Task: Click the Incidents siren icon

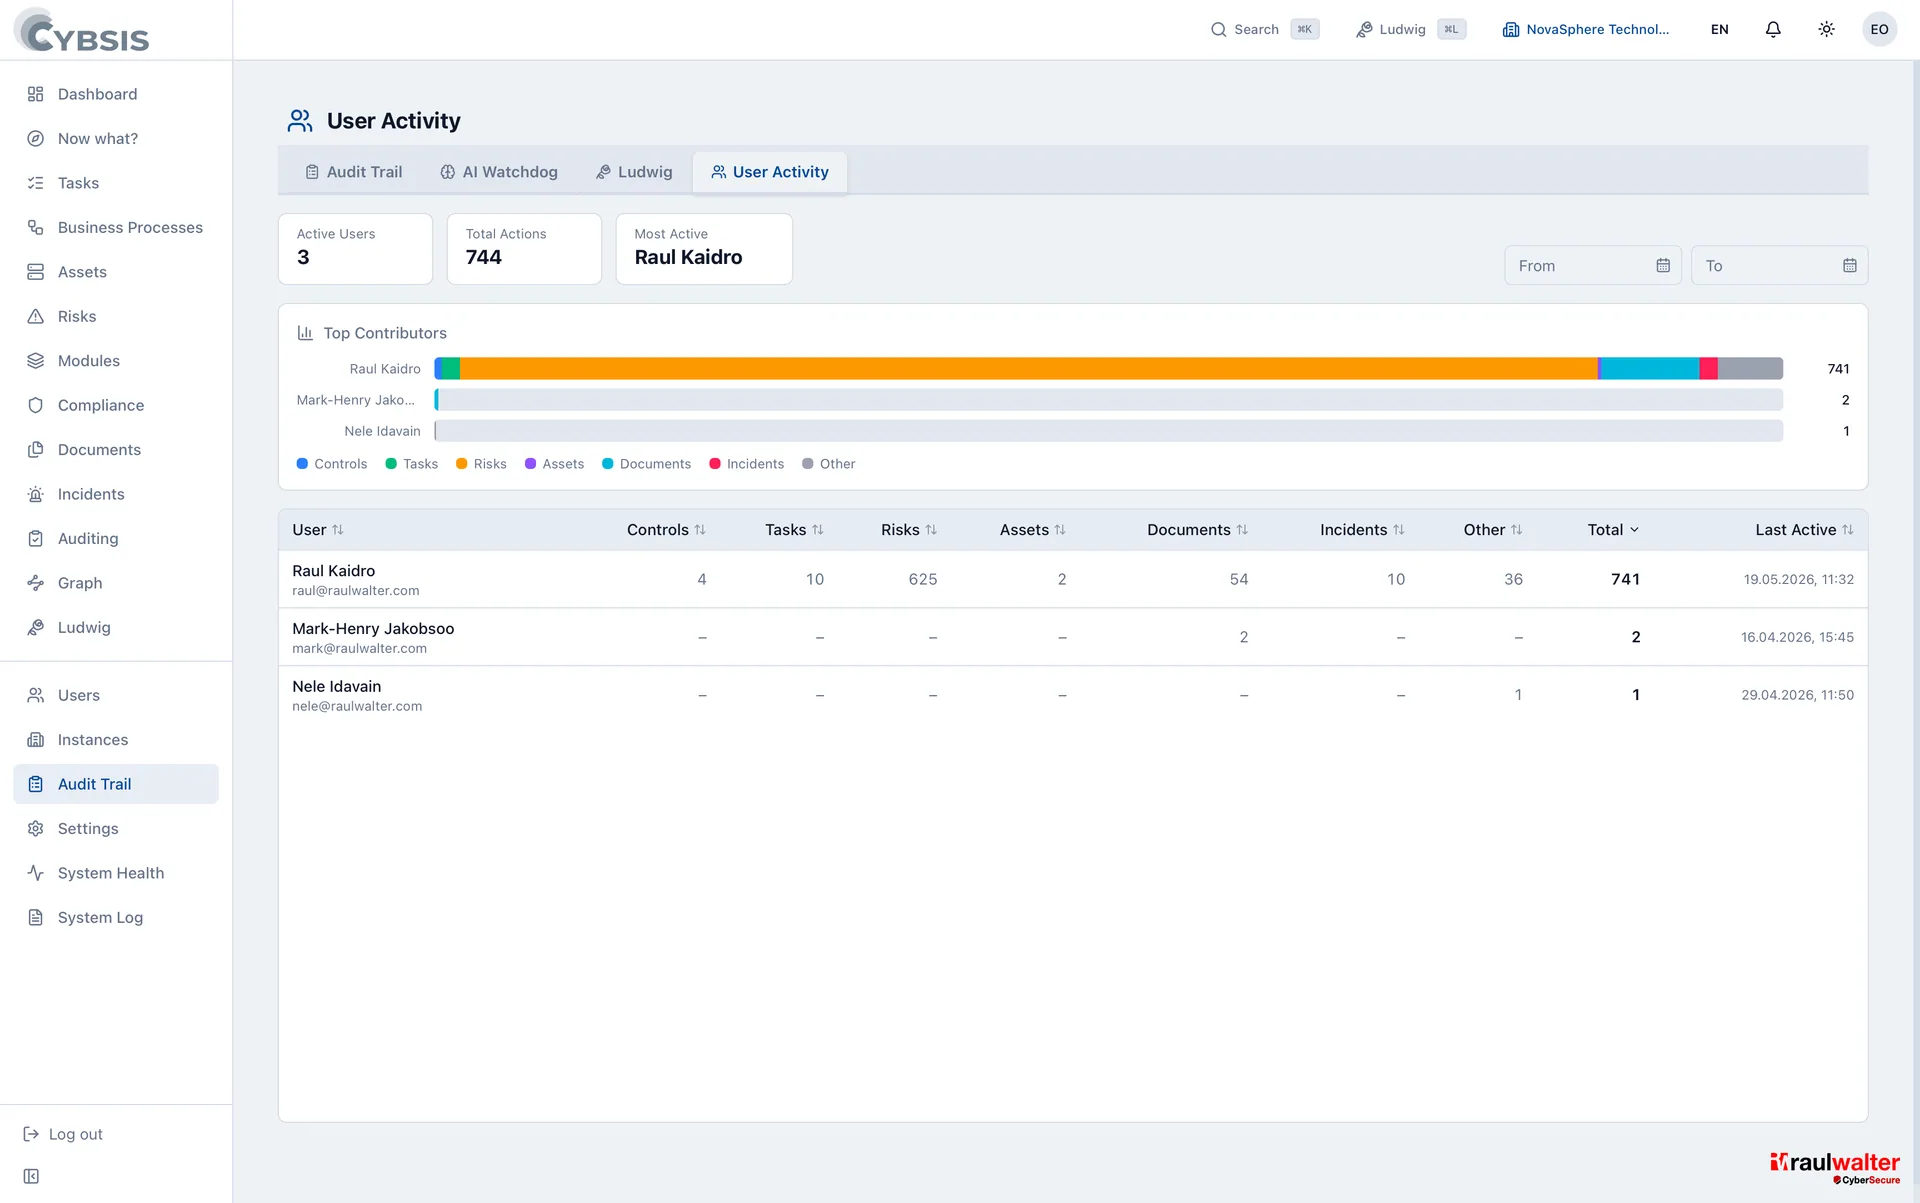Action: point(36,494)
